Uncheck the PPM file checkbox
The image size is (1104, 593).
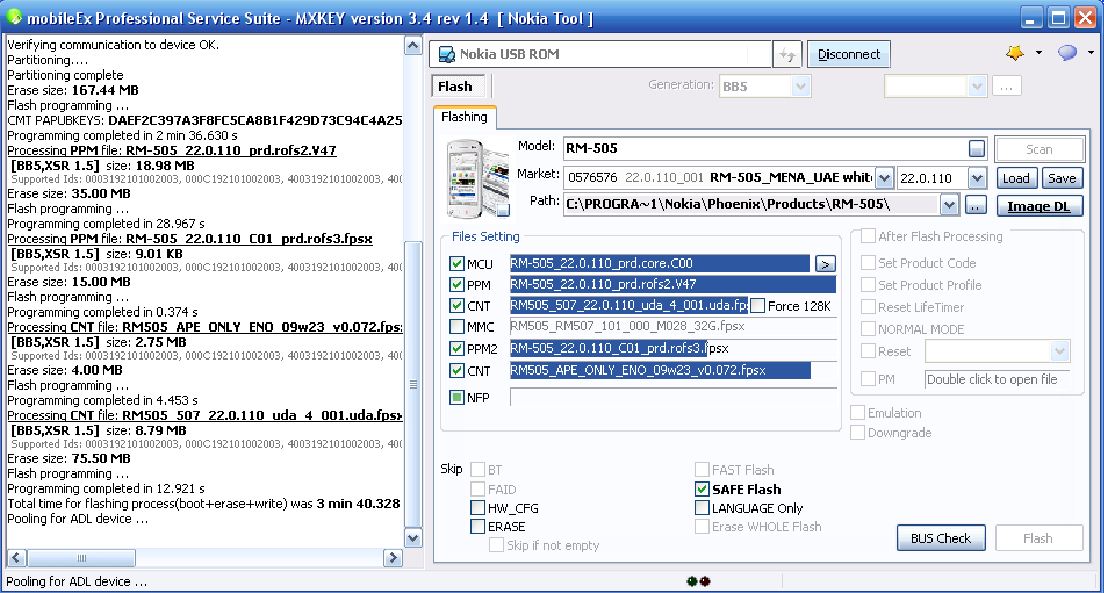[x=456, y=285]
